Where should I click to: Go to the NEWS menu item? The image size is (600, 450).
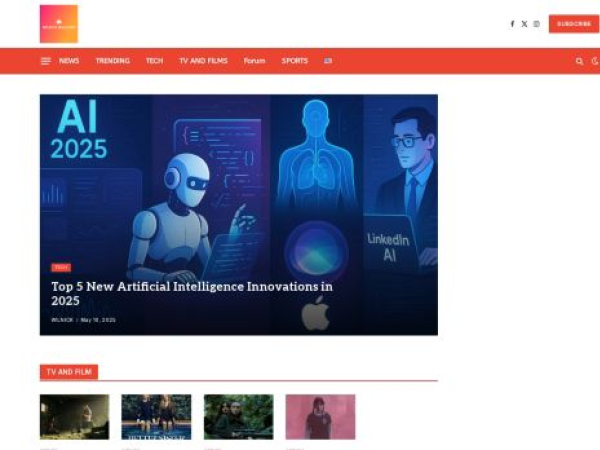[x=69, y=61]
